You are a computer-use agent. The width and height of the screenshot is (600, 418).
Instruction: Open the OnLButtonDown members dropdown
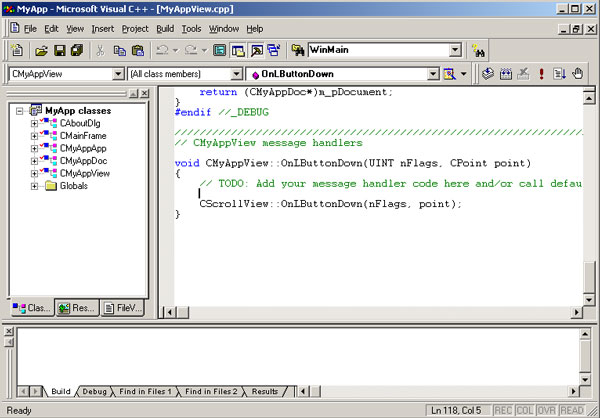(433, 73)
